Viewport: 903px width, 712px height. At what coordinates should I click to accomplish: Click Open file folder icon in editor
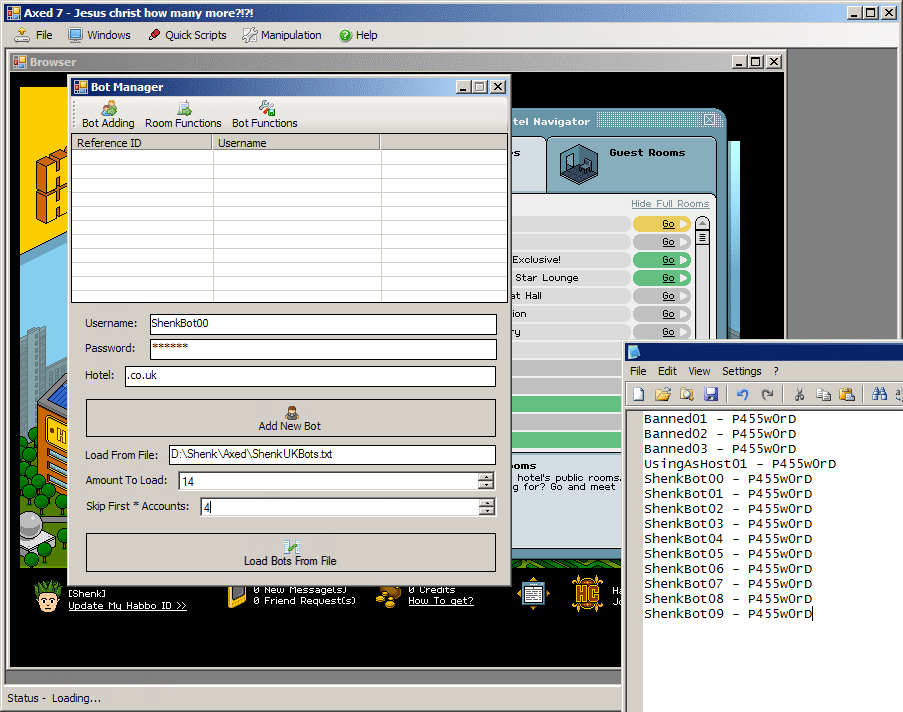(x=663, y=395)
